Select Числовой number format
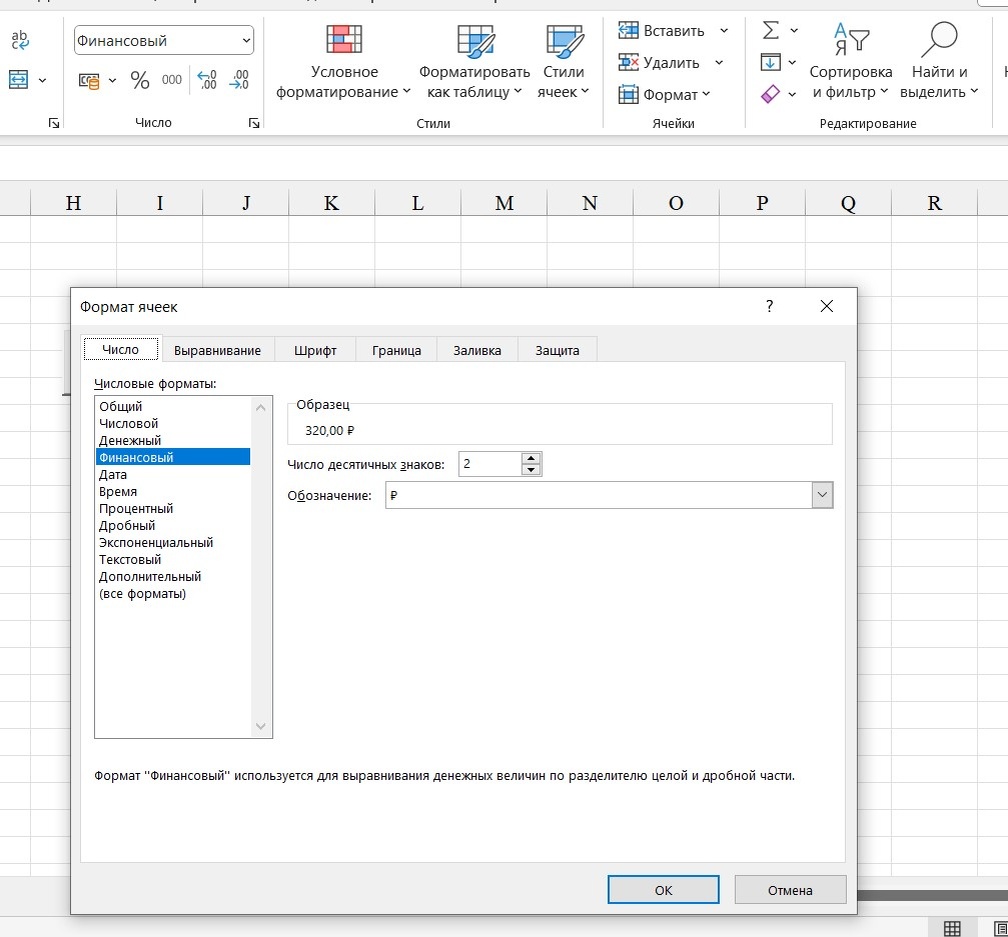The height and width of the screenshot is (937, 1008). pos(173,424)
